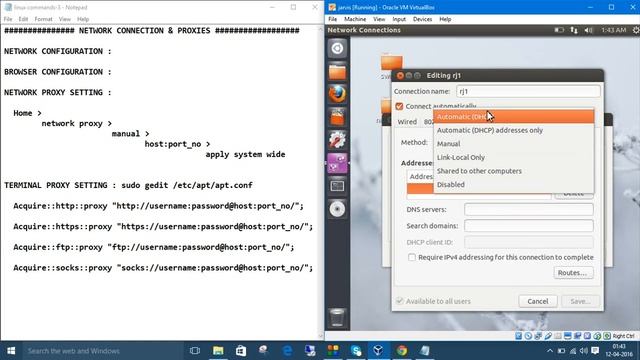
Task: Click "apply system wide" text in Notepad
Action: [245, 154]
